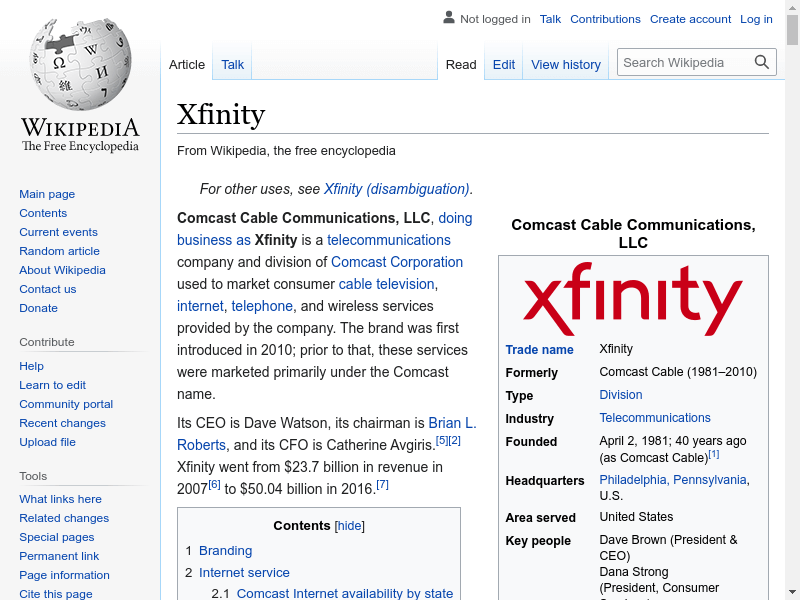The height and width of the screenshot is (600, 800).
Task: Select the Read tab
Action: pyautogui.click(x=461, y=65)
